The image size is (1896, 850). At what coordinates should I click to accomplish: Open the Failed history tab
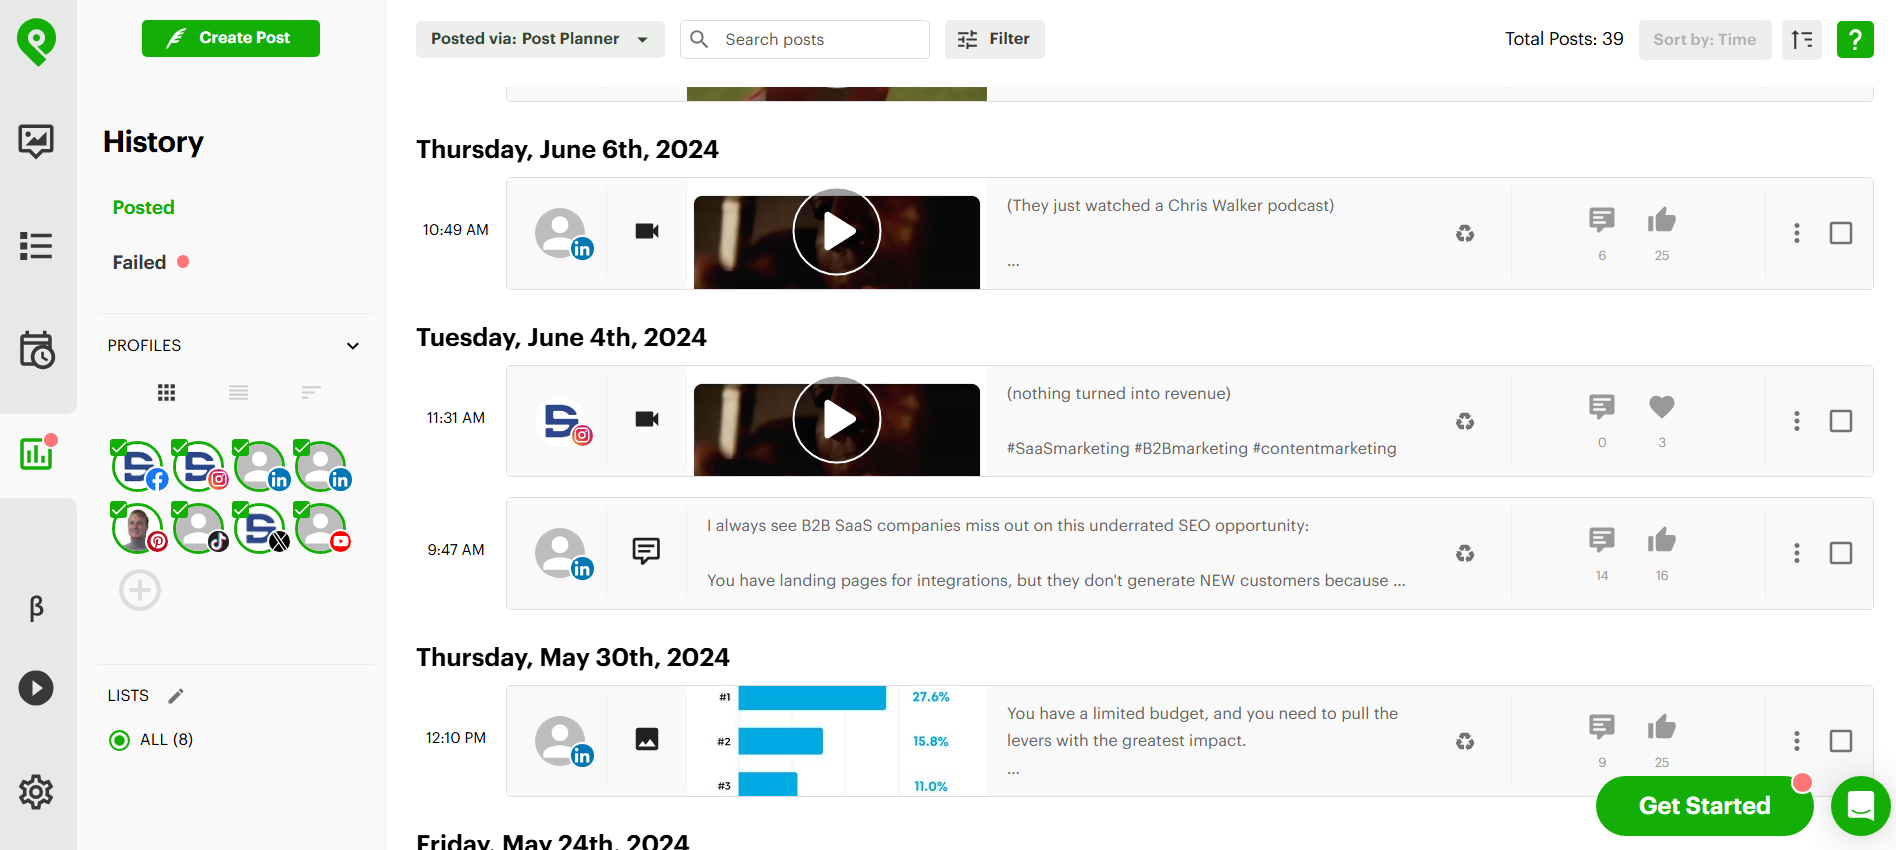(x=139, y=262)
